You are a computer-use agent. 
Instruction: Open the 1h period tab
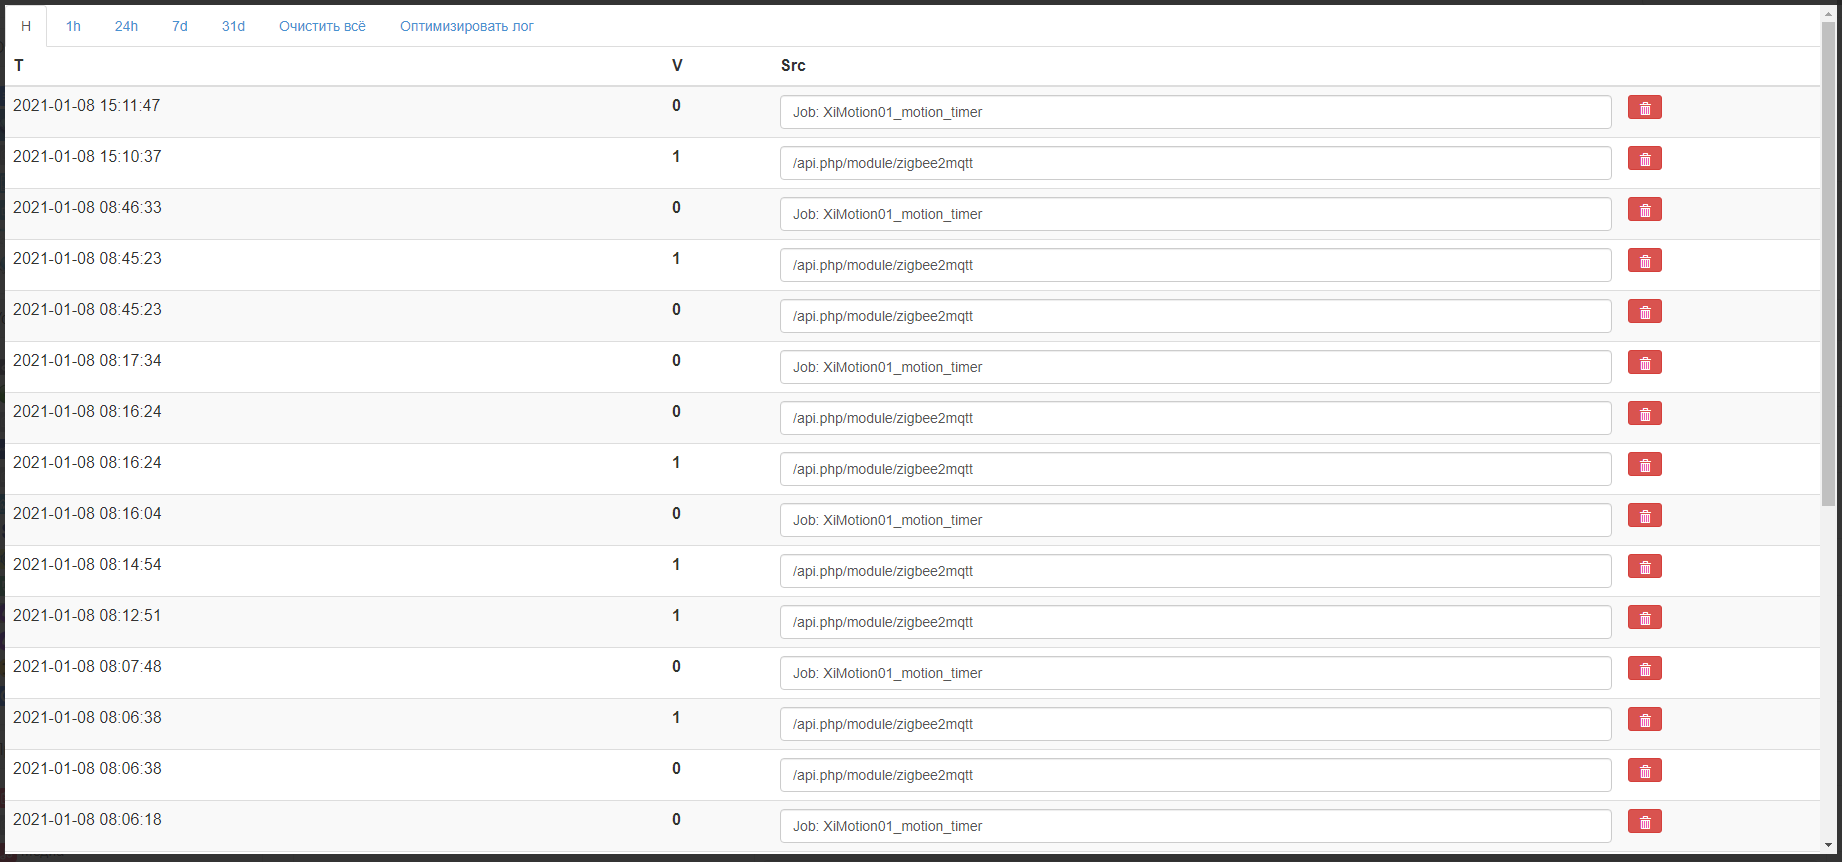coord(73,26)
